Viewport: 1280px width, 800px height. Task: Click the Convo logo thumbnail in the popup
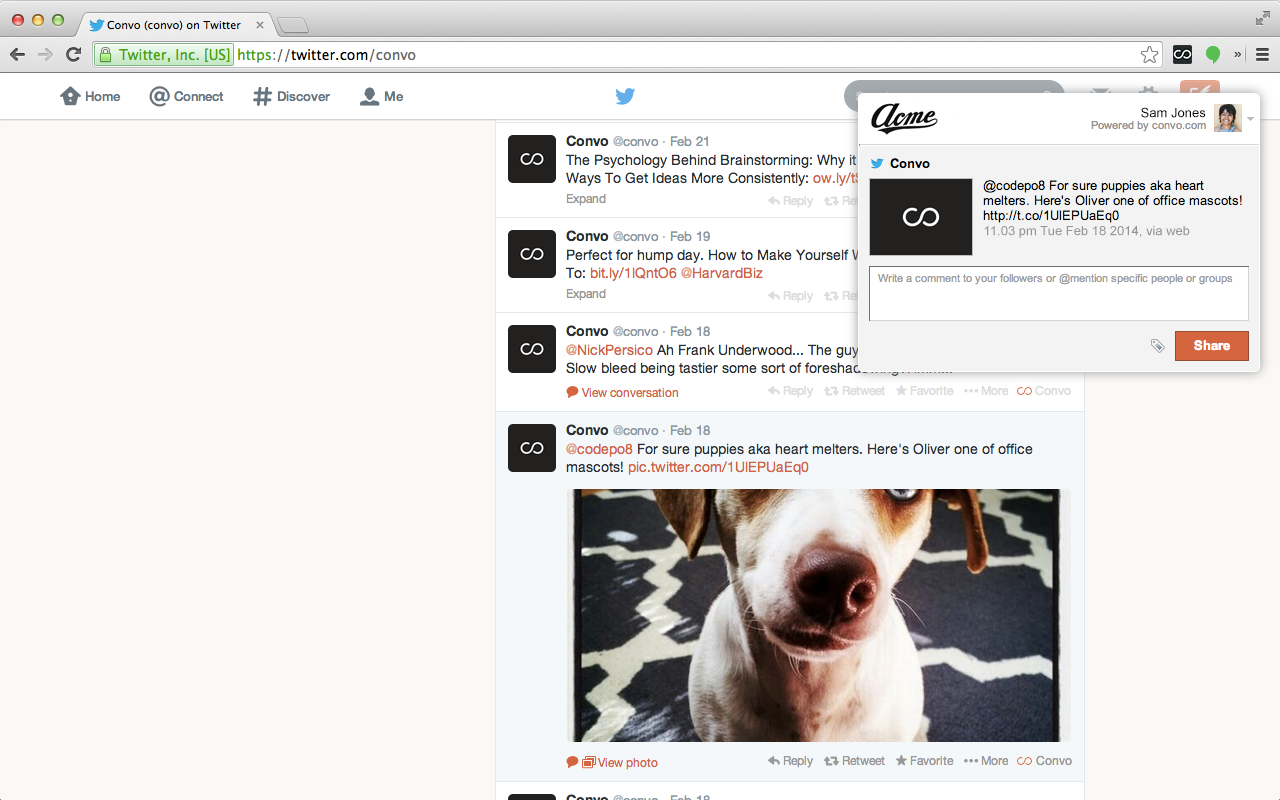click(x=921, y=217)
